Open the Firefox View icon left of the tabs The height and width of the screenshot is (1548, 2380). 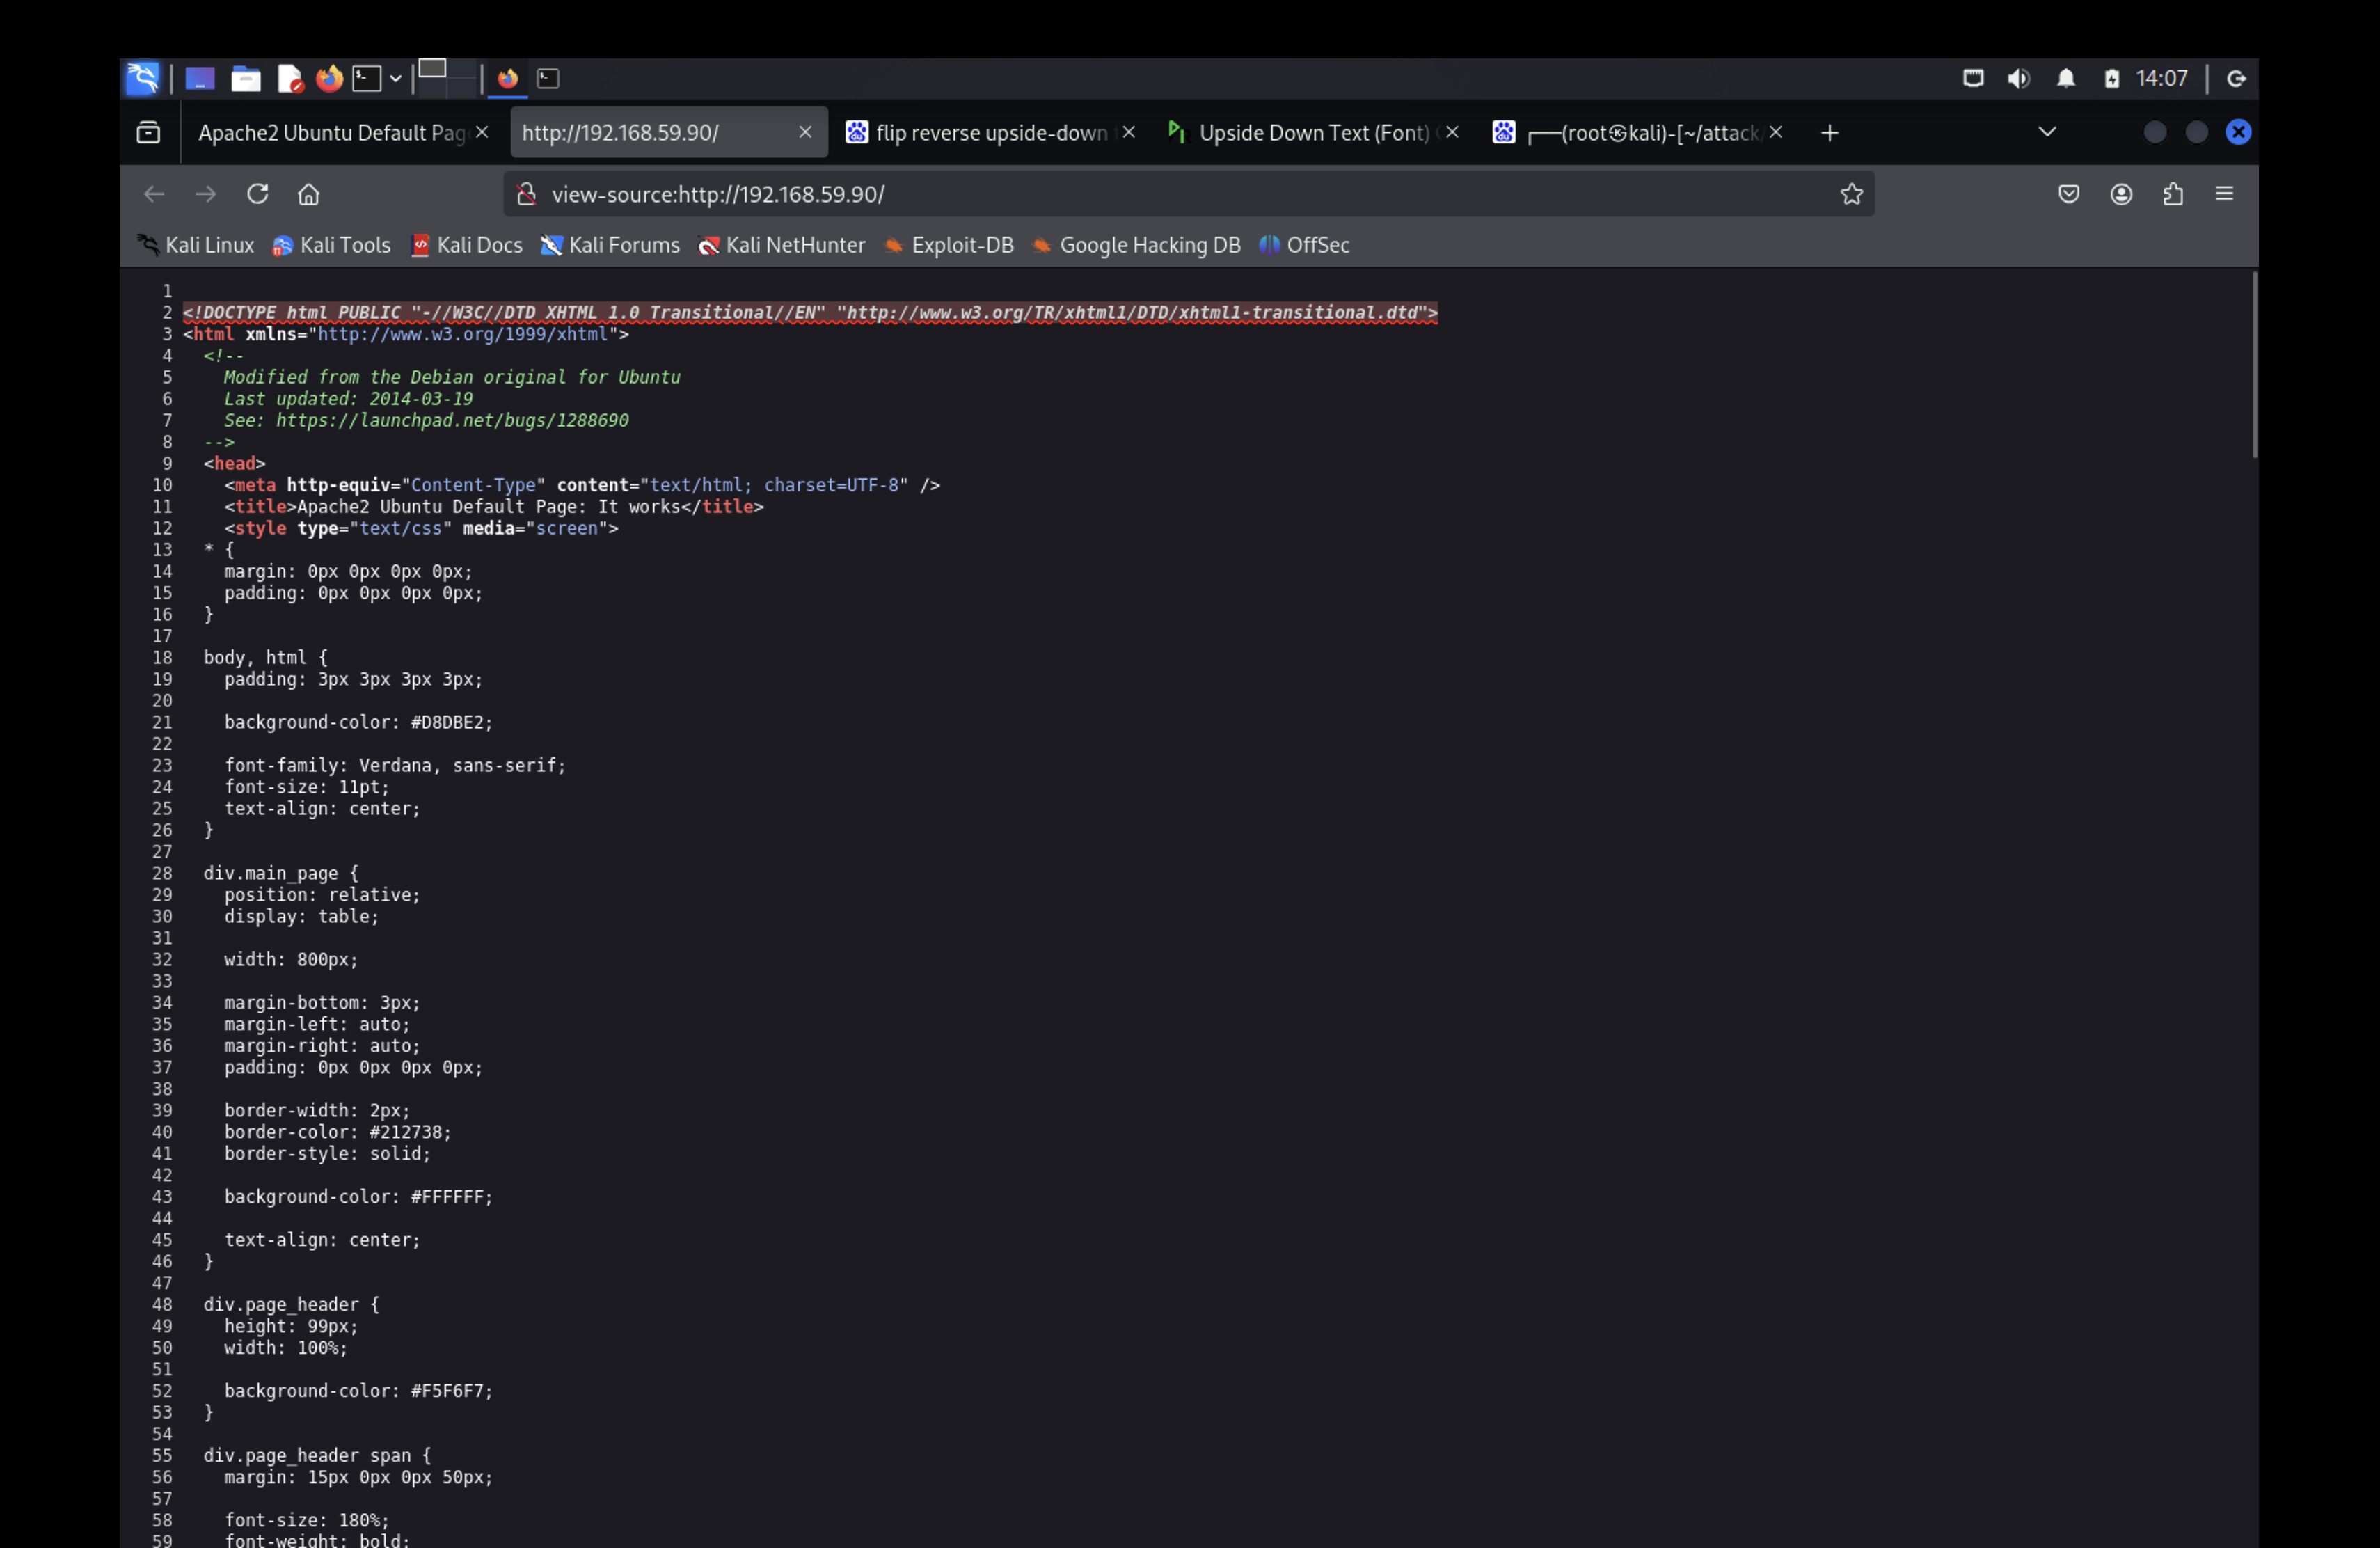tap(148, 132)
